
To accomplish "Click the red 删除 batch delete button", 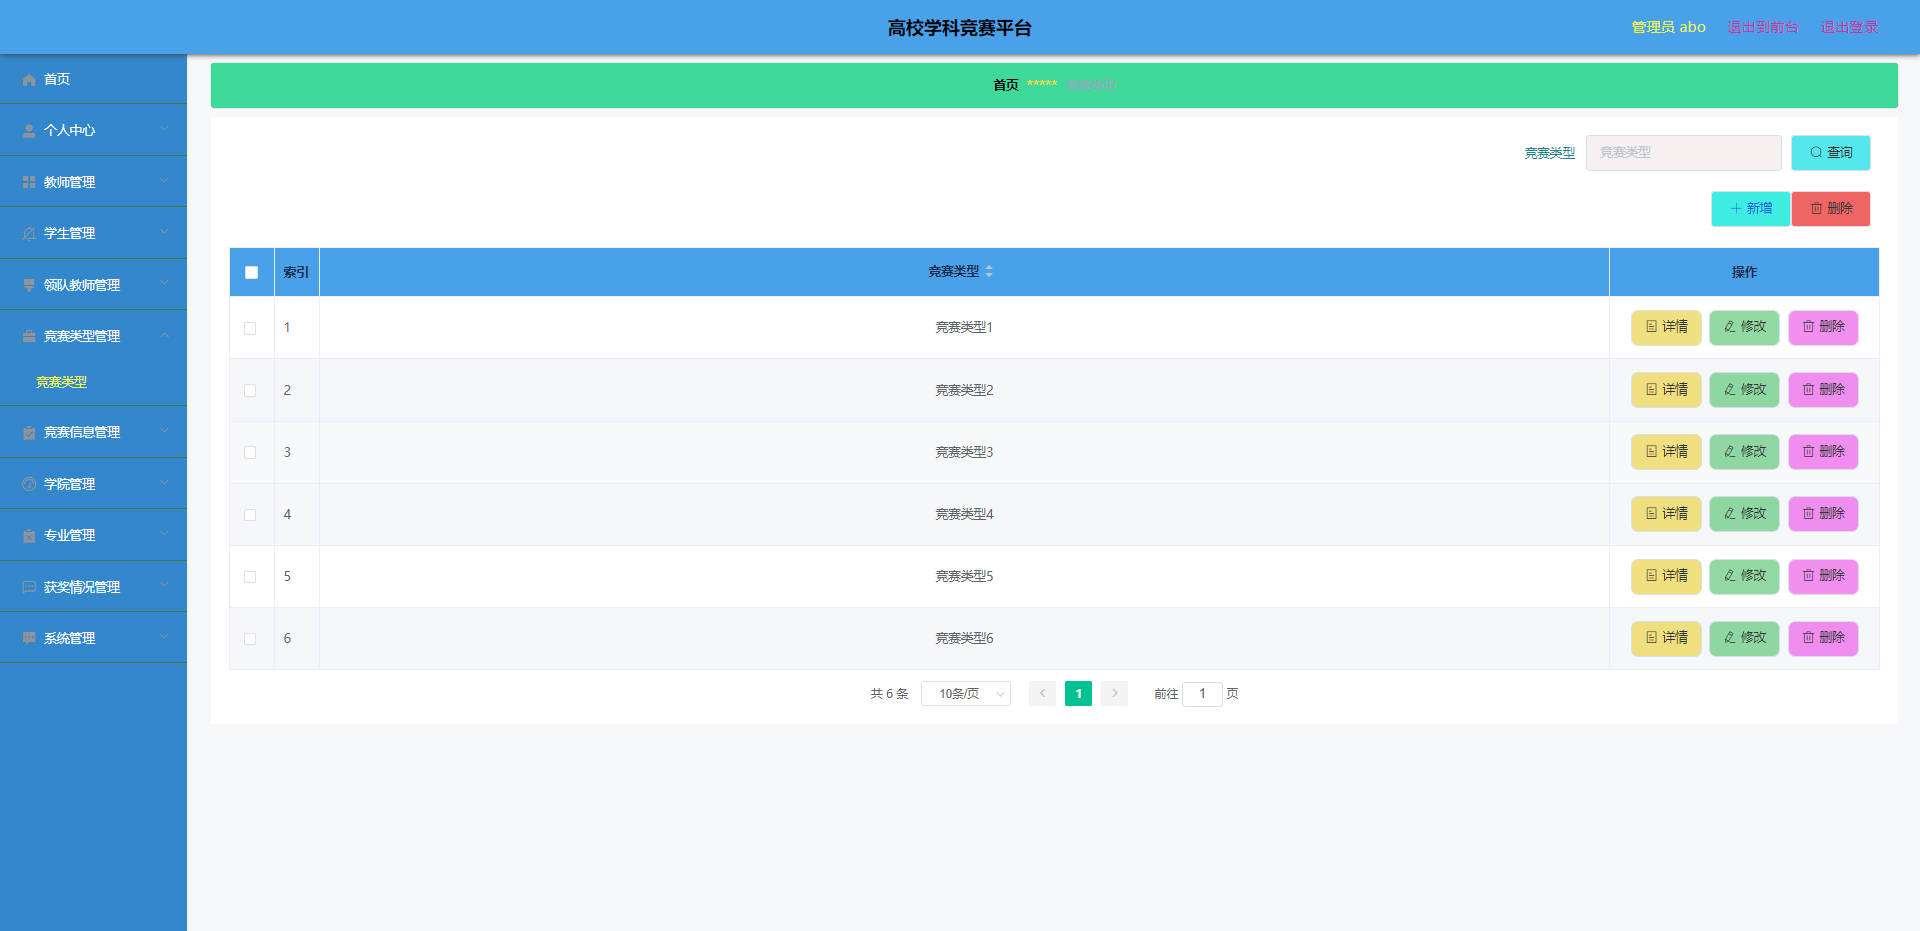I will [1831, 209].
